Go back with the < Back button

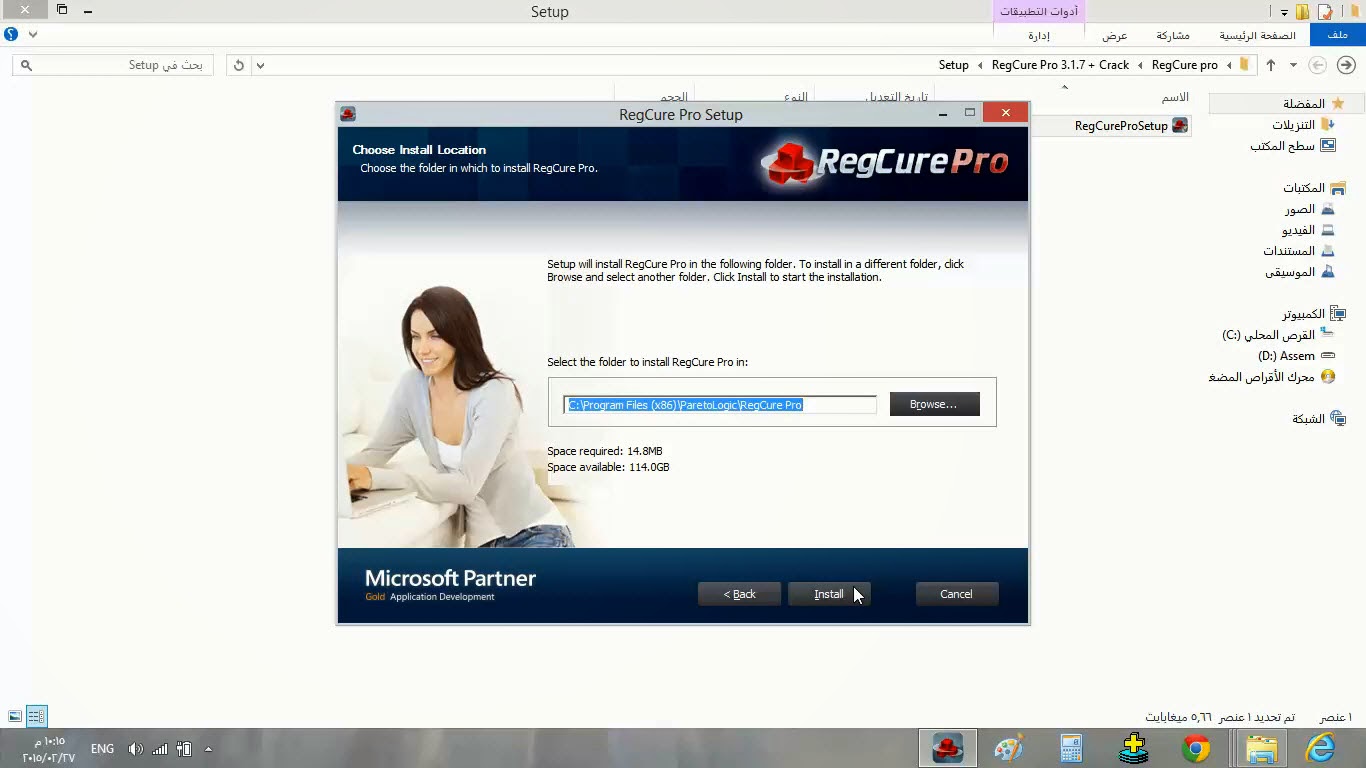(x=739, y=594)
